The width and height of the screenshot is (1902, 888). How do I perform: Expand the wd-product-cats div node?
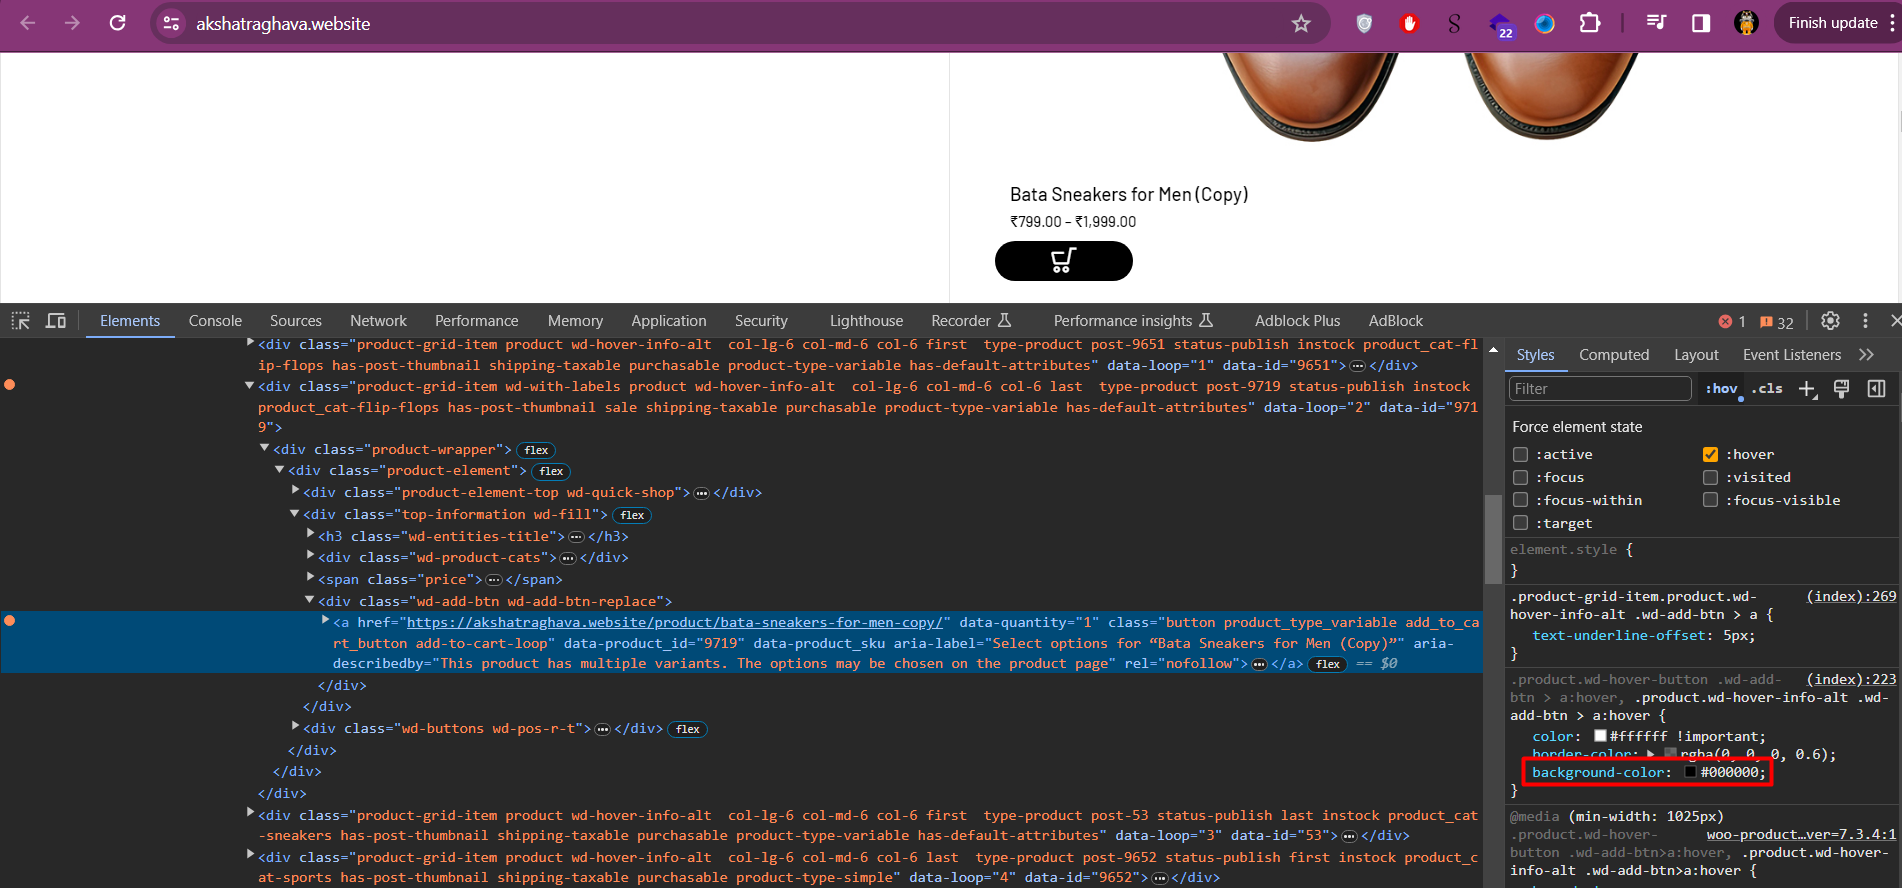point(310,556)
